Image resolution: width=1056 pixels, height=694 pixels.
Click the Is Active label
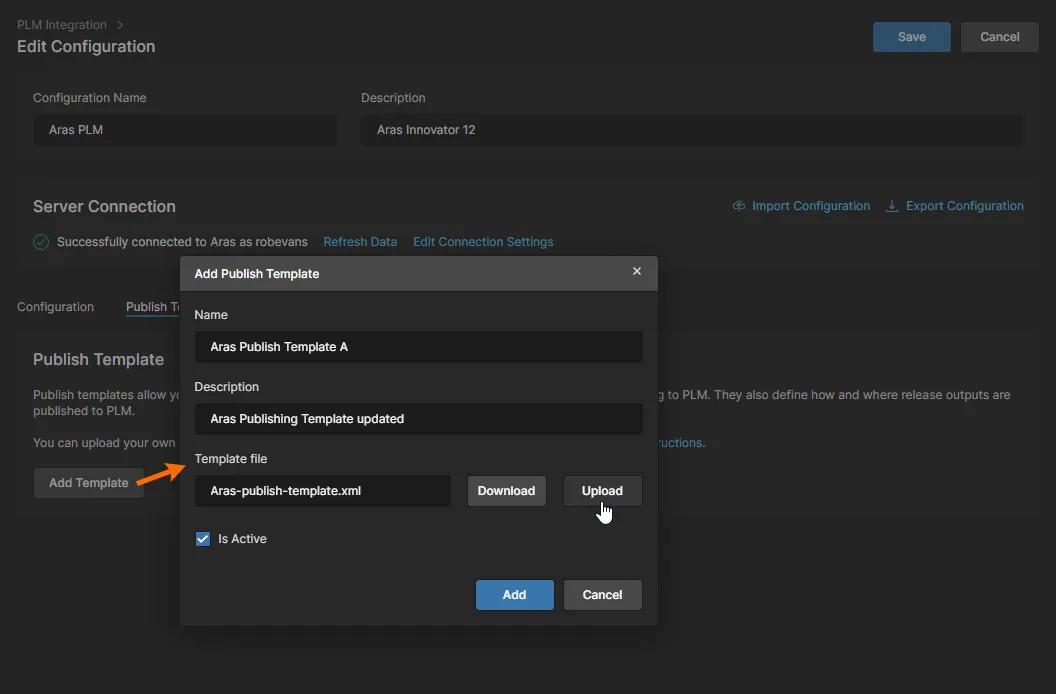[x=242, y=538]
